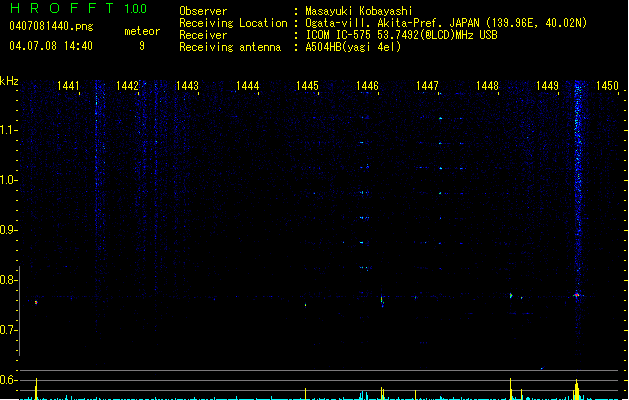Click the small echo just before 1445

pos(305,305)
